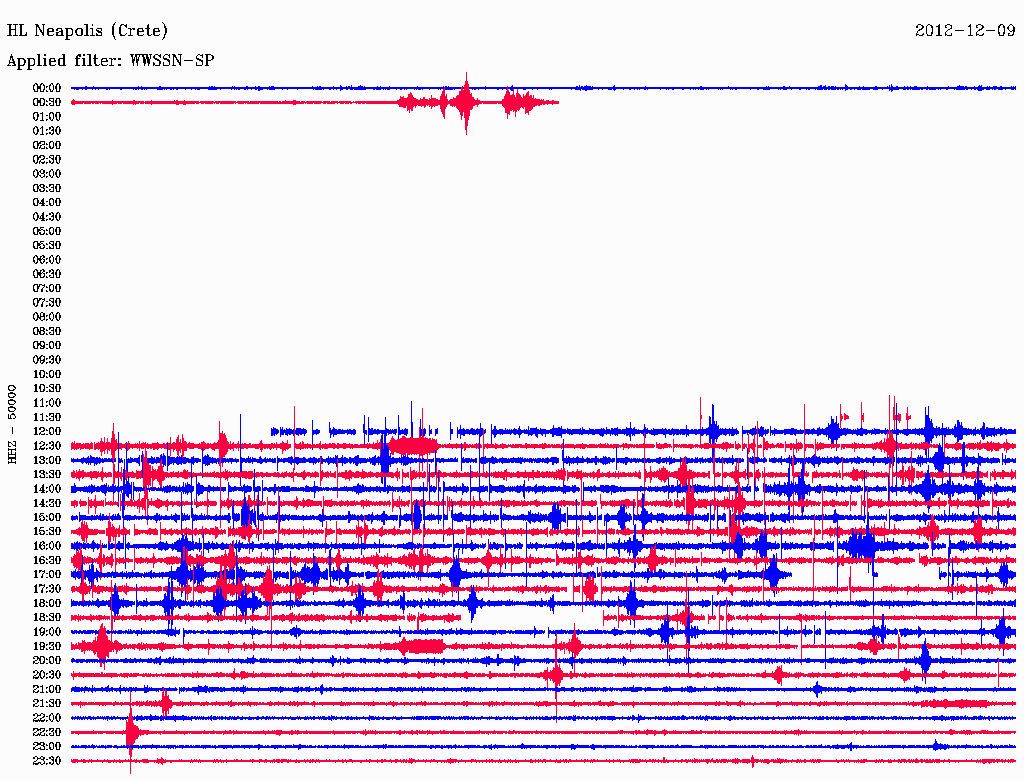Click the 13:00 time label
Image resolution: width=1024 pixels, height=780 pixels.
pos(47,460)
